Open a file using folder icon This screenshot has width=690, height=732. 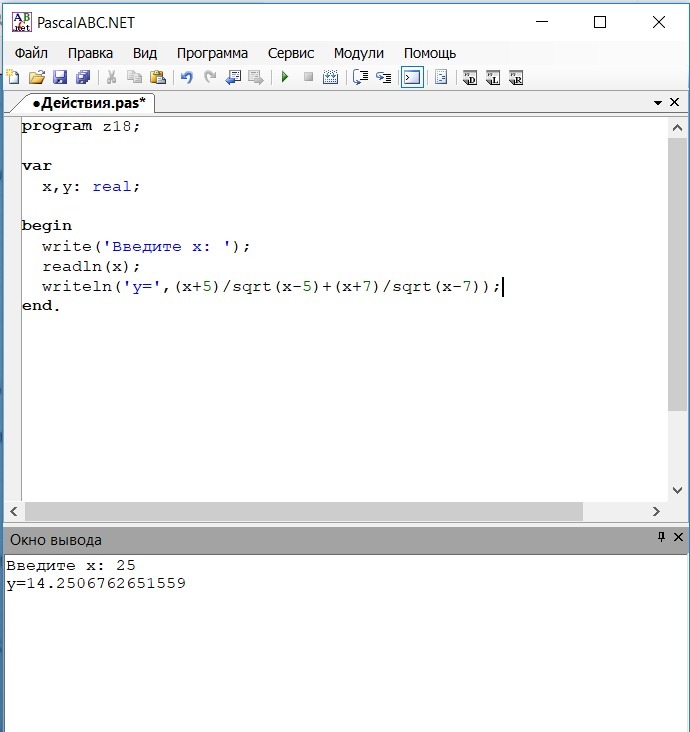37,77
